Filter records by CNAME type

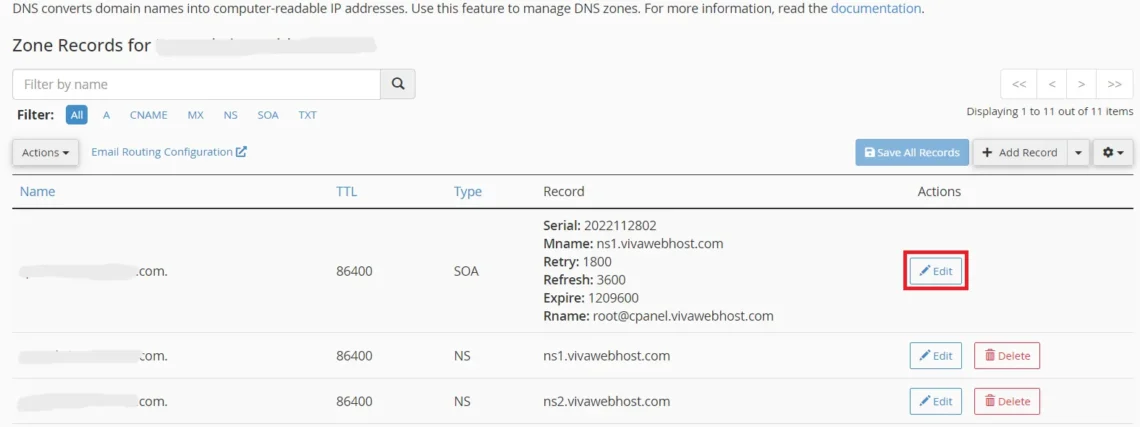pos(149,115)
